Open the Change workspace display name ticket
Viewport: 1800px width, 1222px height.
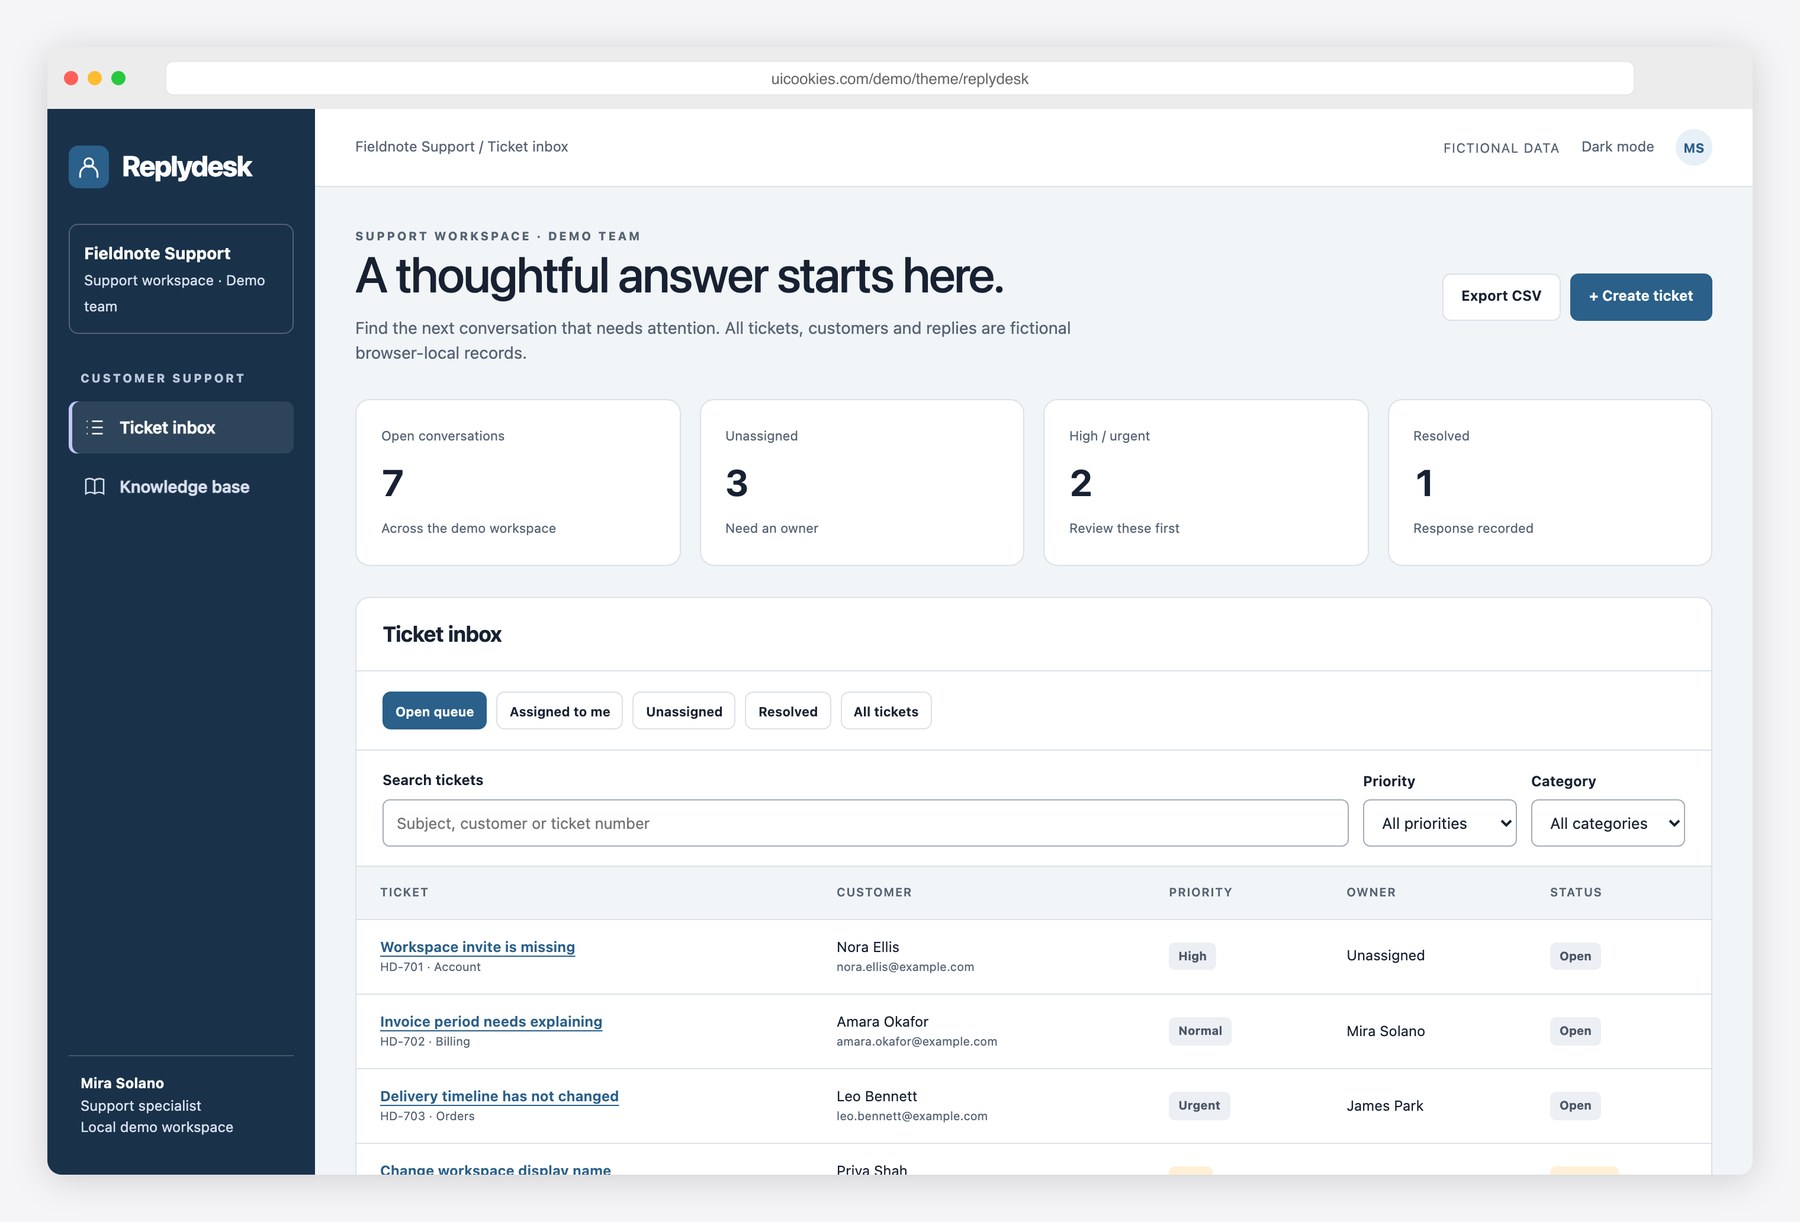[x=495, y=1169]
